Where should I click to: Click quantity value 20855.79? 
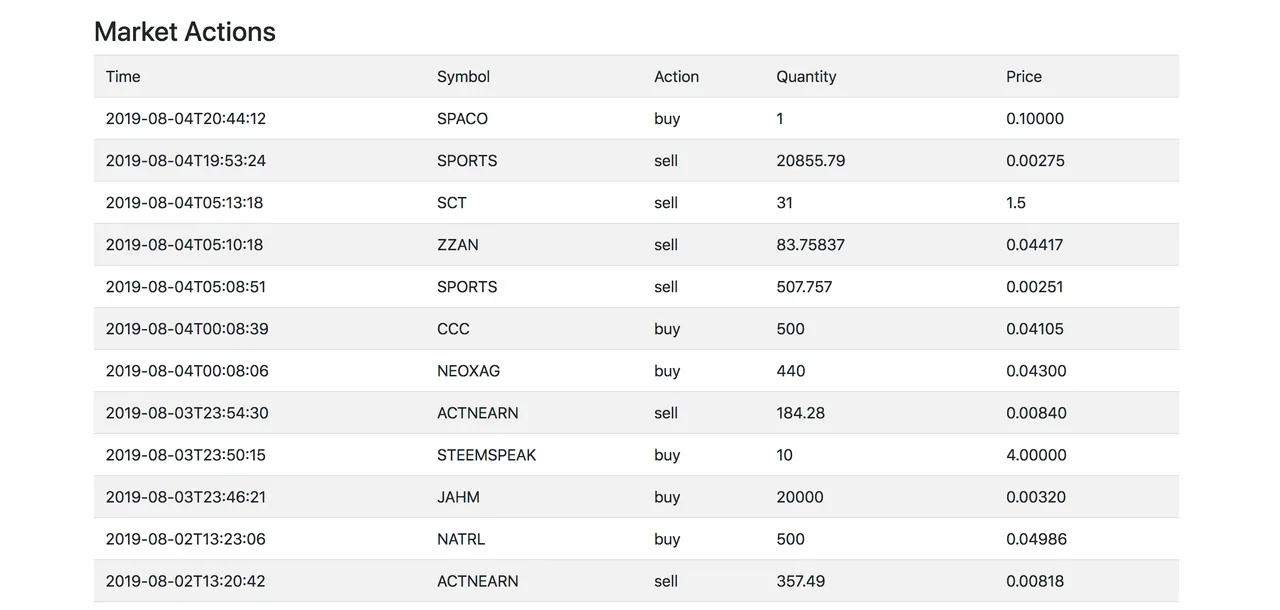point(810,161)
